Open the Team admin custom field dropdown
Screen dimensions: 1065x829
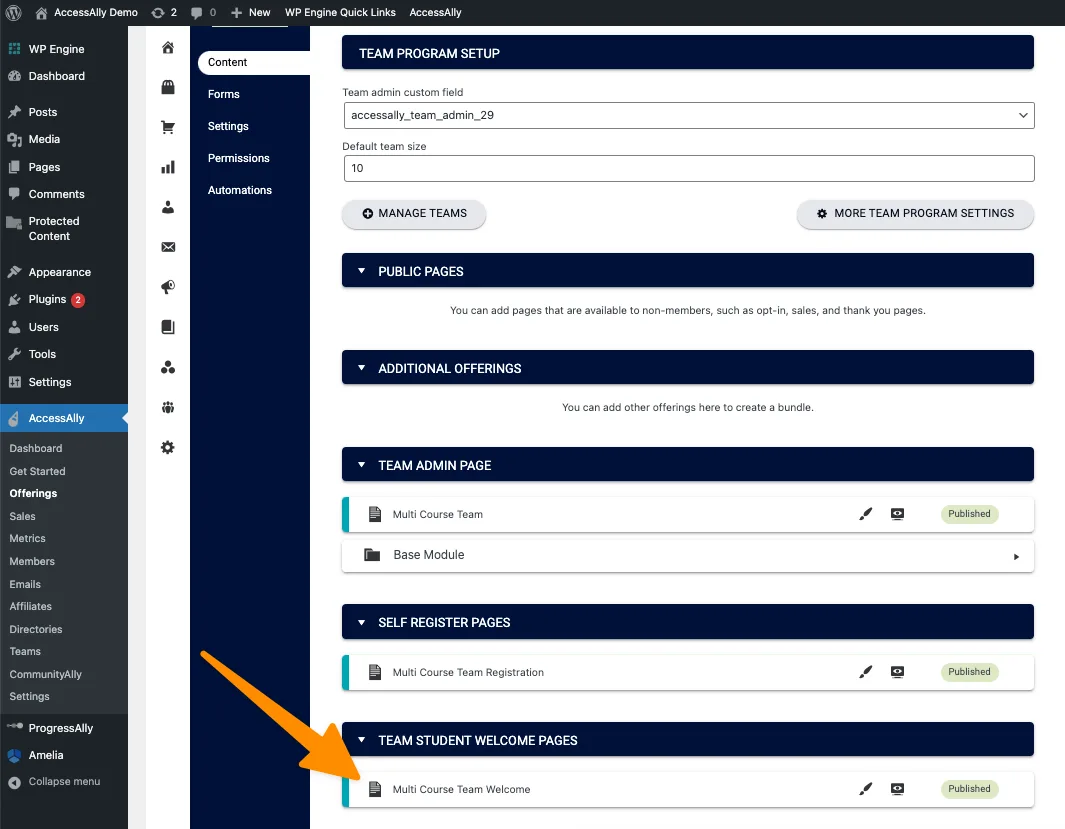click(688, 115)
